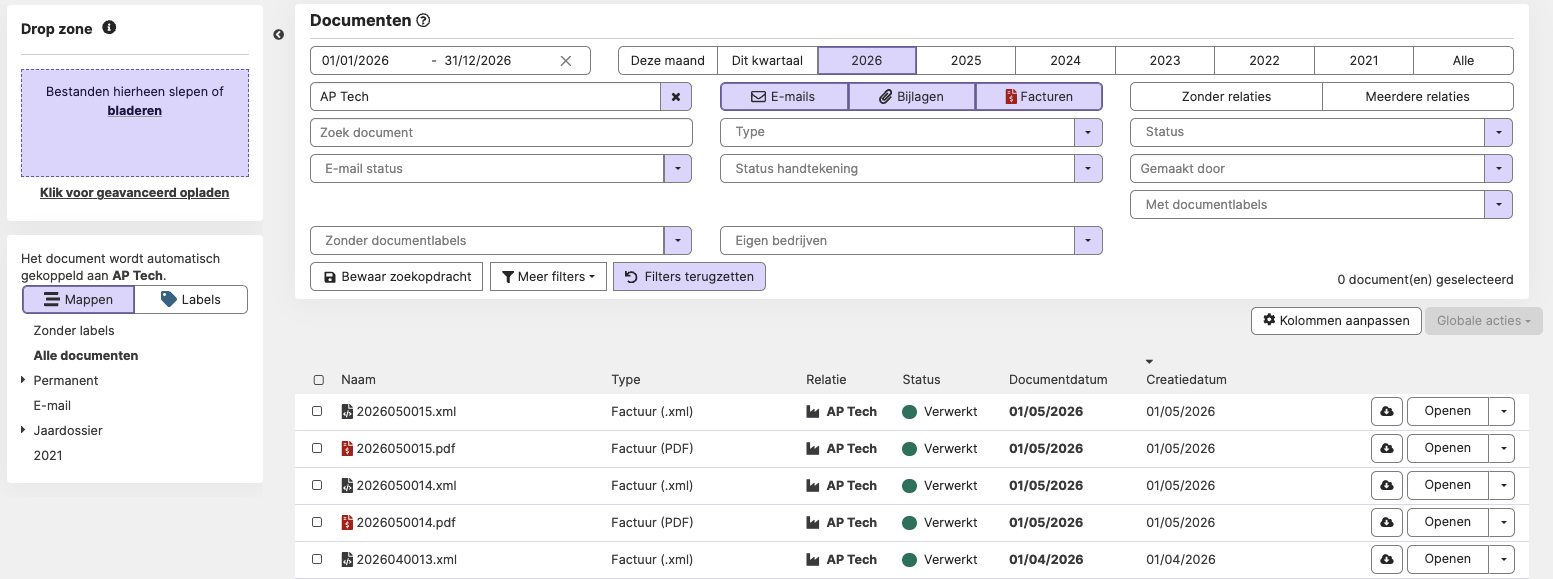This screenshot has height=579, width=1553.
Task: Toggle the Zonder relaties filter
Action: point(1226,97)
